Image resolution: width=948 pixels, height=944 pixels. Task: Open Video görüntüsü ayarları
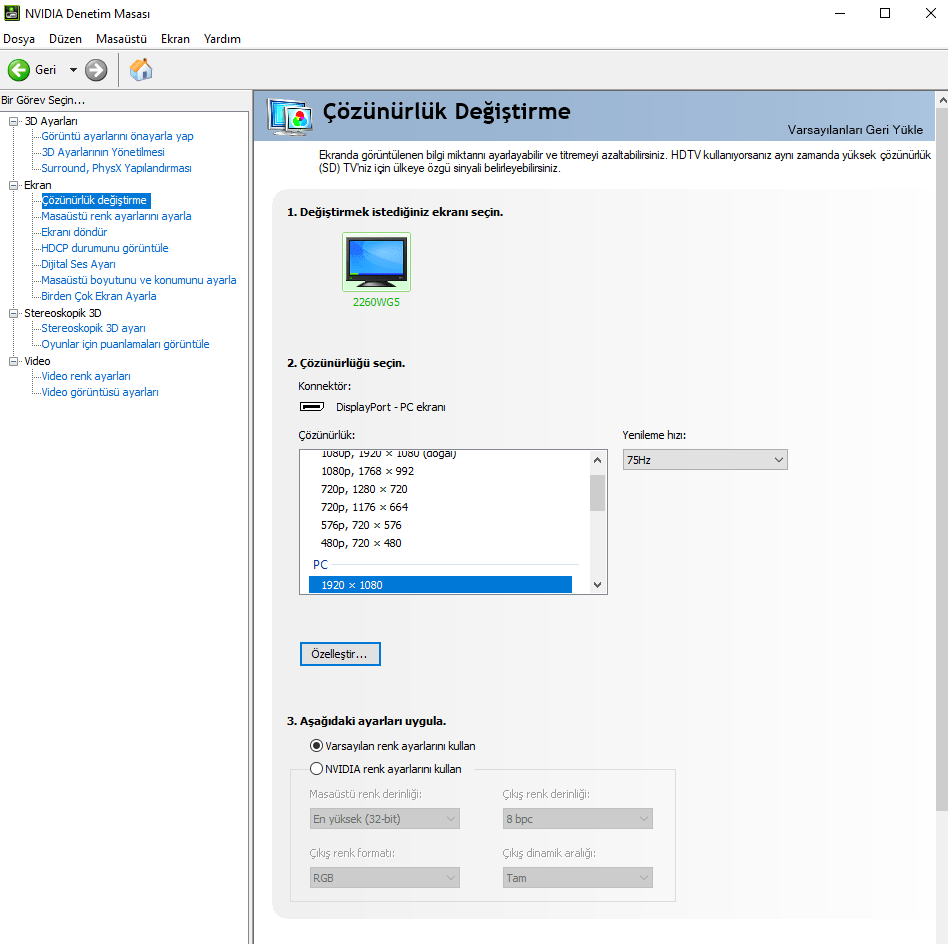100,392
